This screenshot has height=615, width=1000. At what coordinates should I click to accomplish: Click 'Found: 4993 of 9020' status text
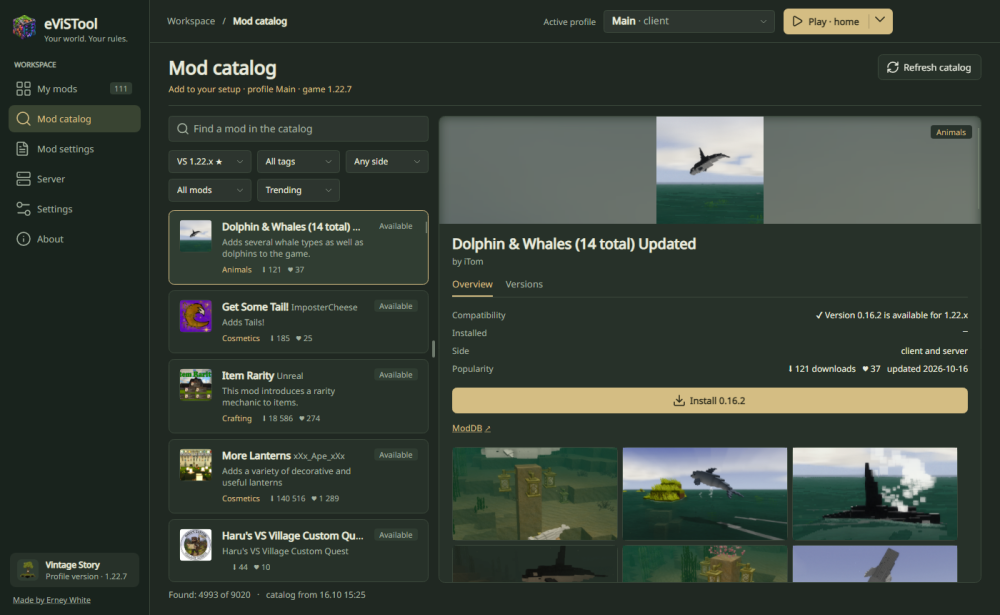click(x=209, y=595)
